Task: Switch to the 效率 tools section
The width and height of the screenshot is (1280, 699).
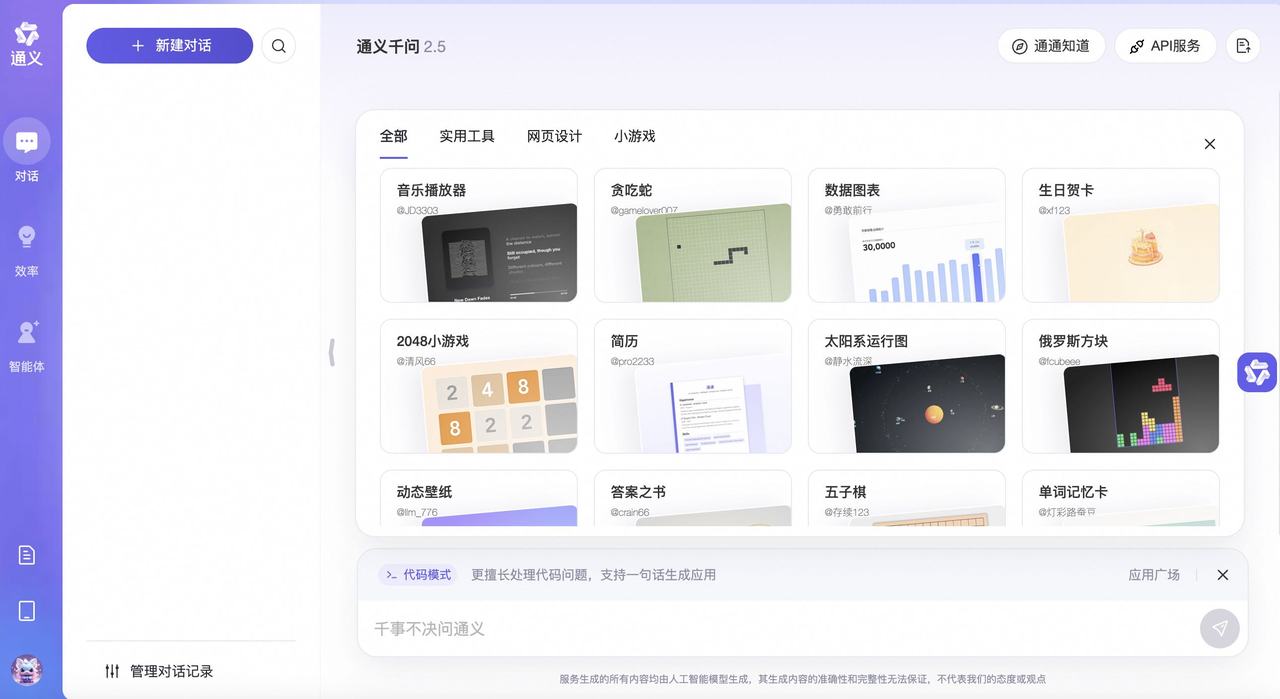Action: (27, 248)
